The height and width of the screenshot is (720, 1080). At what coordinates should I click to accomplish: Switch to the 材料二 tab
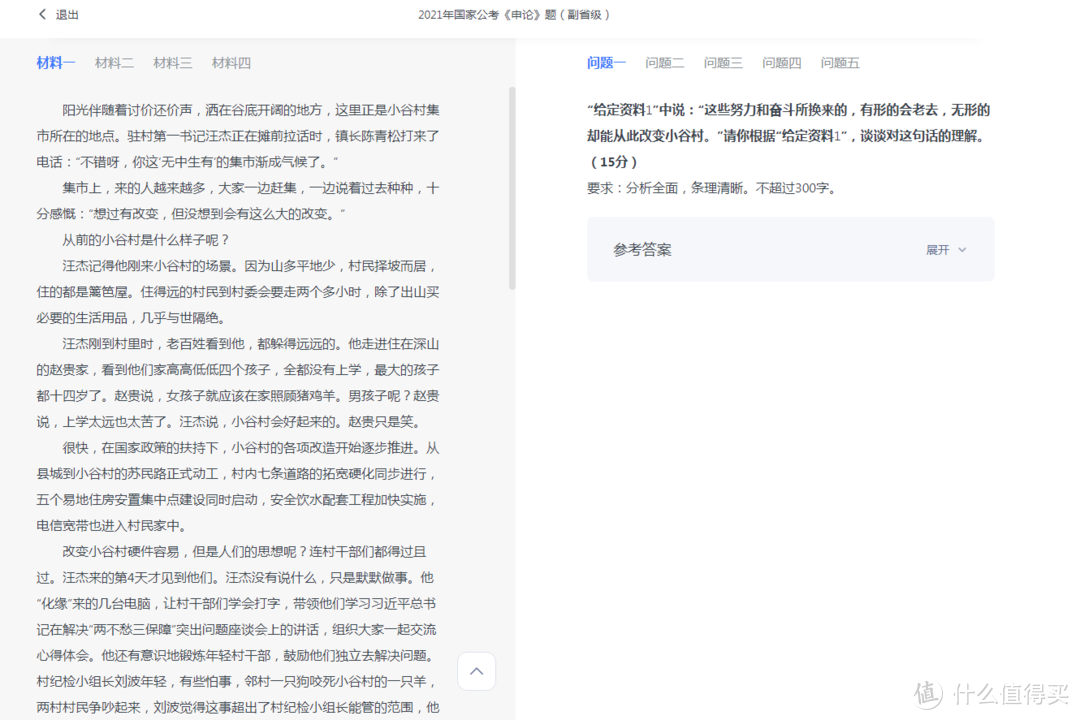tap(114, 62)
